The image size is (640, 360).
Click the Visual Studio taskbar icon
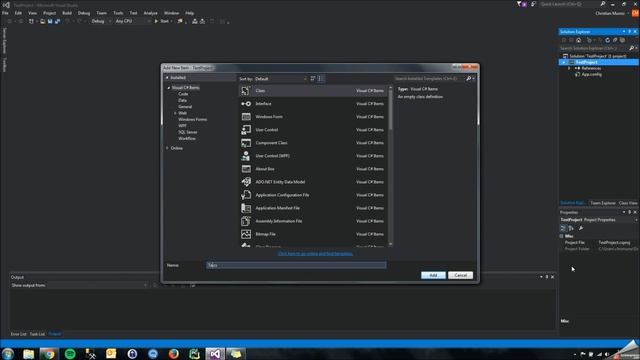215,353
